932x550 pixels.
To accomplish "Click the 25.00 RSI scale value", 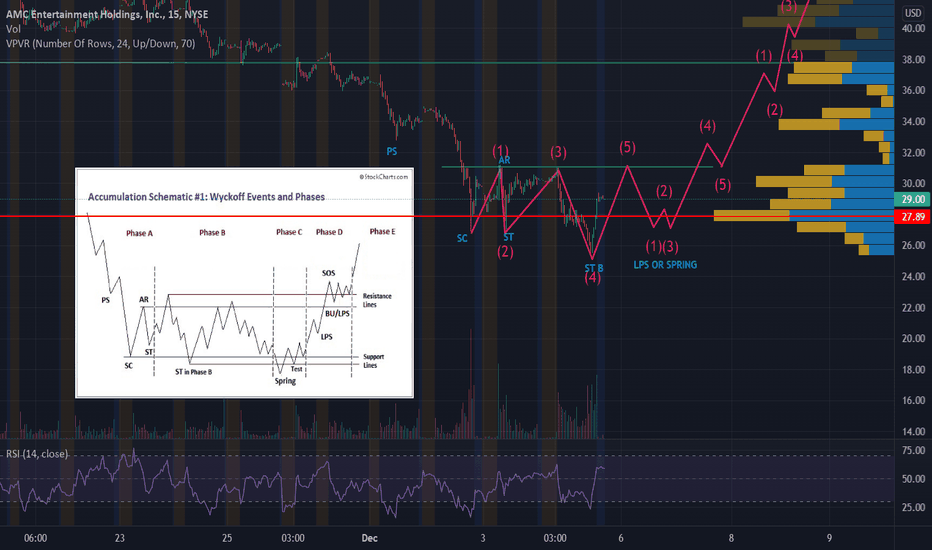I will (x=913, y=507).
